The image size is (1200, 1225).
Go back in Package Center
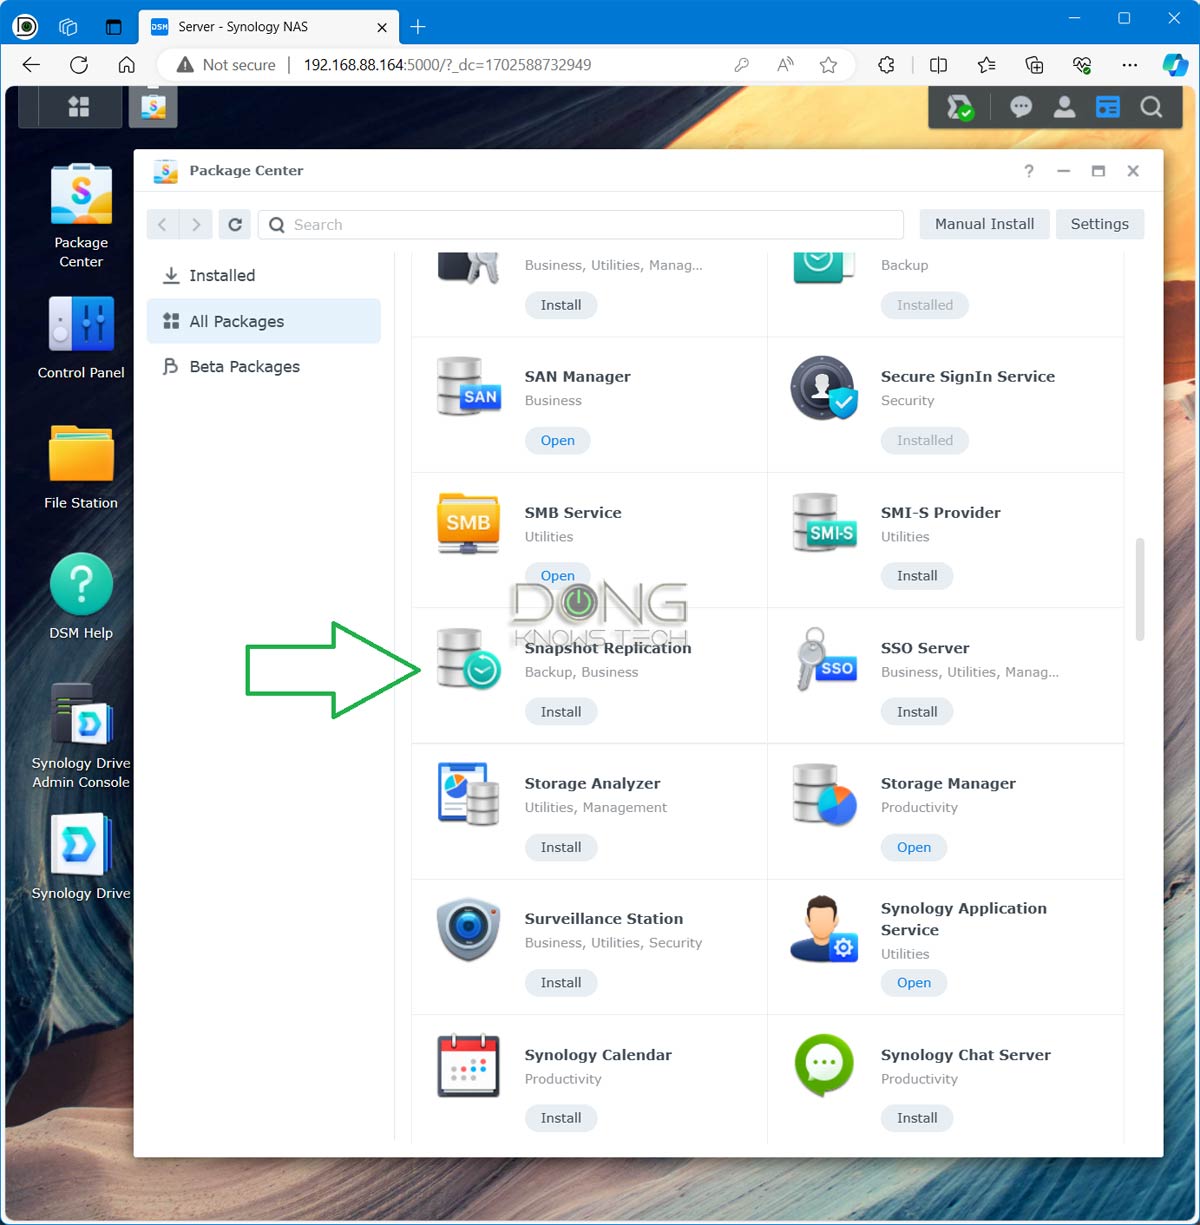(163, 225)
